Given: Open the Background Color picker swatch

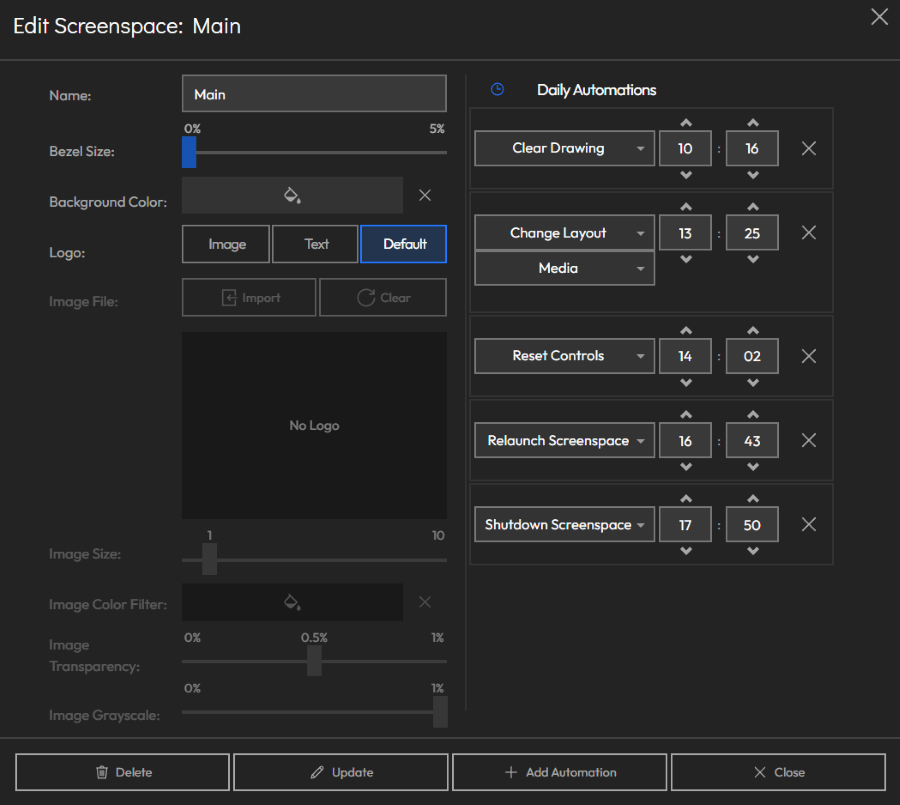Looking at the screenshot, I should [x=292, y=195].
